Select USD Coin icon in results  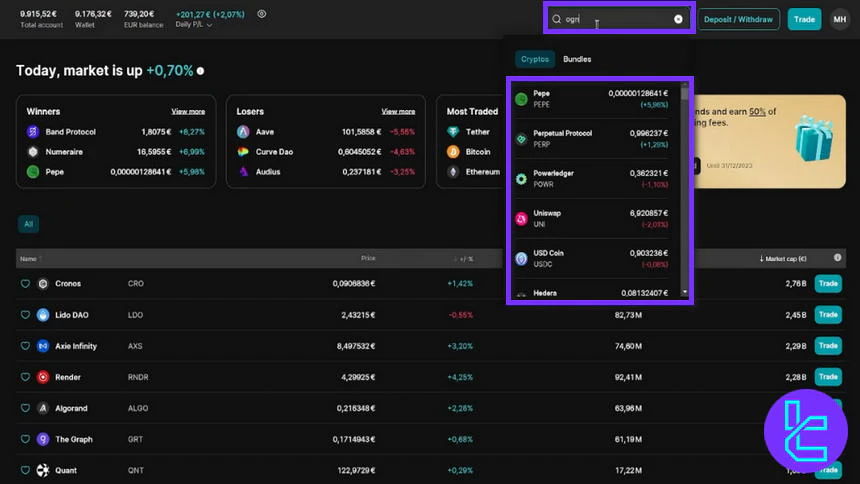521,258
